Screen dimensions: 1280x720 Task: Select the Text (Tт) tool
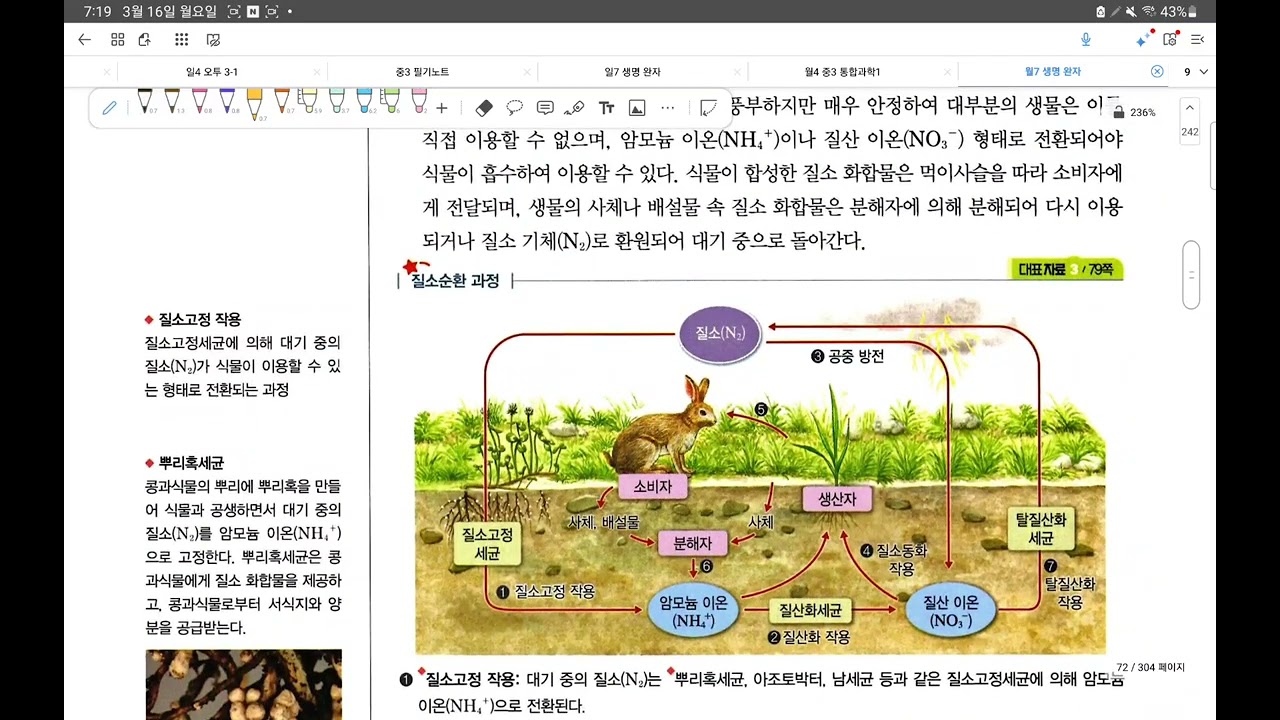[606, 108]
